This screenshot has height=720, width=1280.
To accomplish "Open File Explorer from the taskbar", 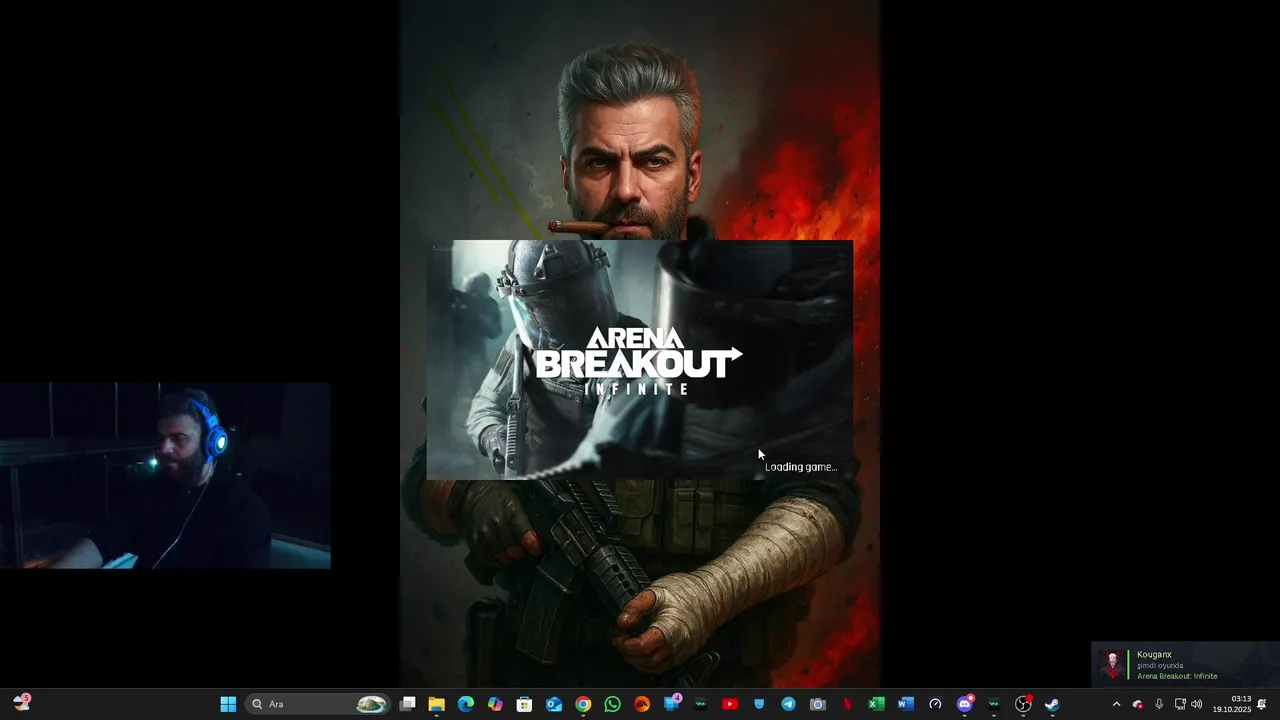I will click(436, 704).
